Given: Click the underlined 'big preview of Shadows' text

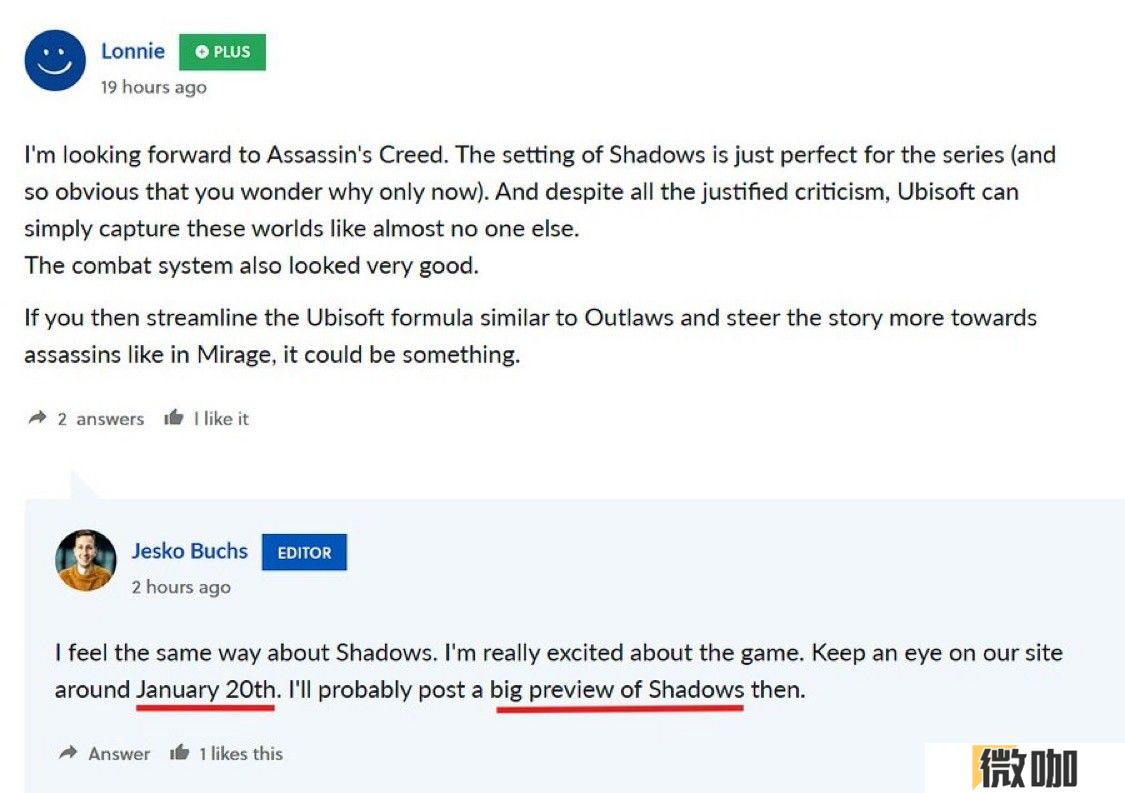Looking at the screenshot, I should click(x=617, y=690).
